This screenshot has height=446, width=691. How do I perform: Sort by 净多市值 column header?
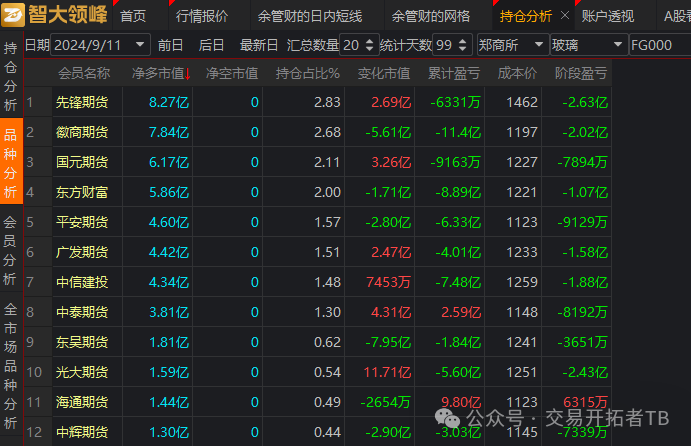click(x=158, y=73)
